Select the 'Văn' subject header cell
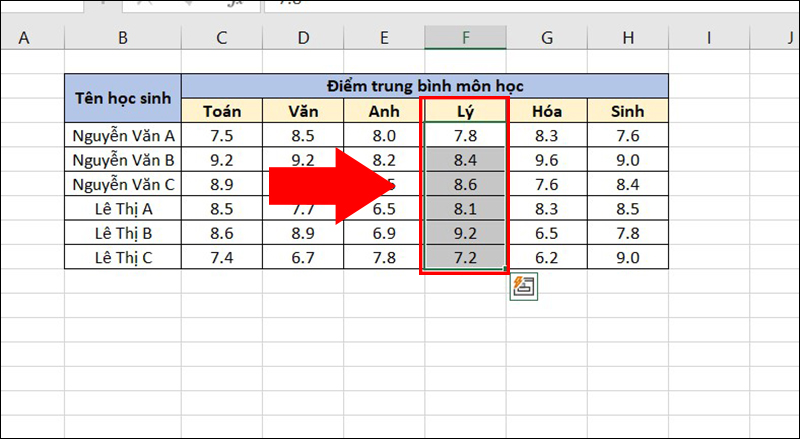This screenshot has height=439, width=800. pyautogui.click(x=303, y=110)
